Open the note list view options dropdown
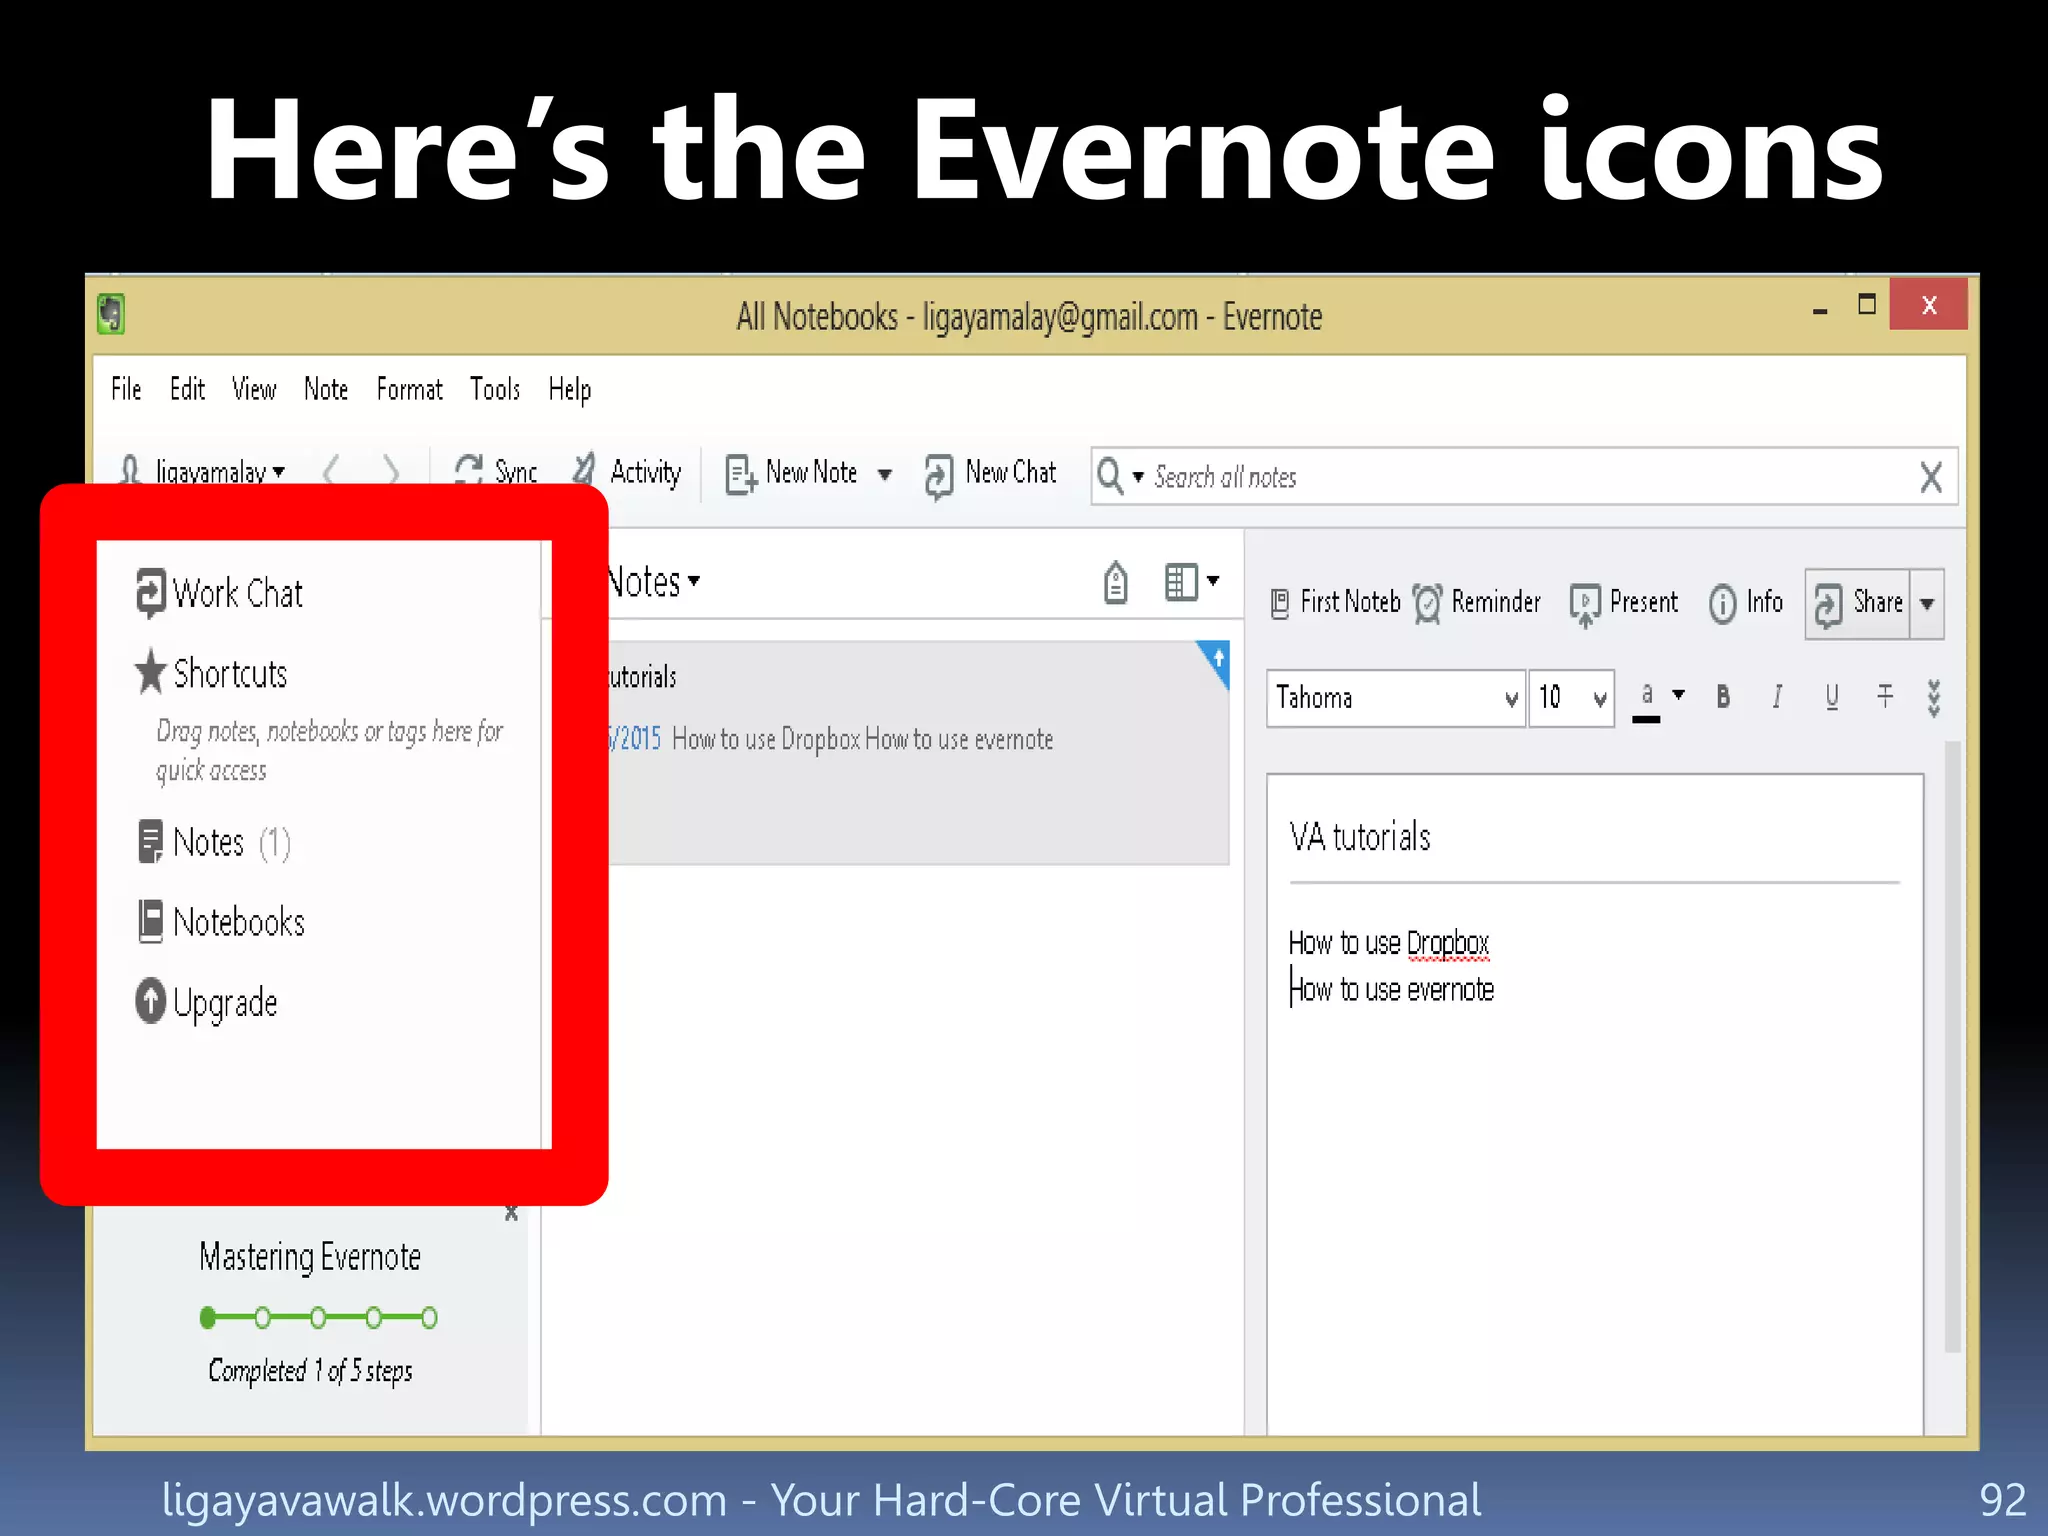The width and height of the screenshot is (2048, 1536). coord(1192,582)
